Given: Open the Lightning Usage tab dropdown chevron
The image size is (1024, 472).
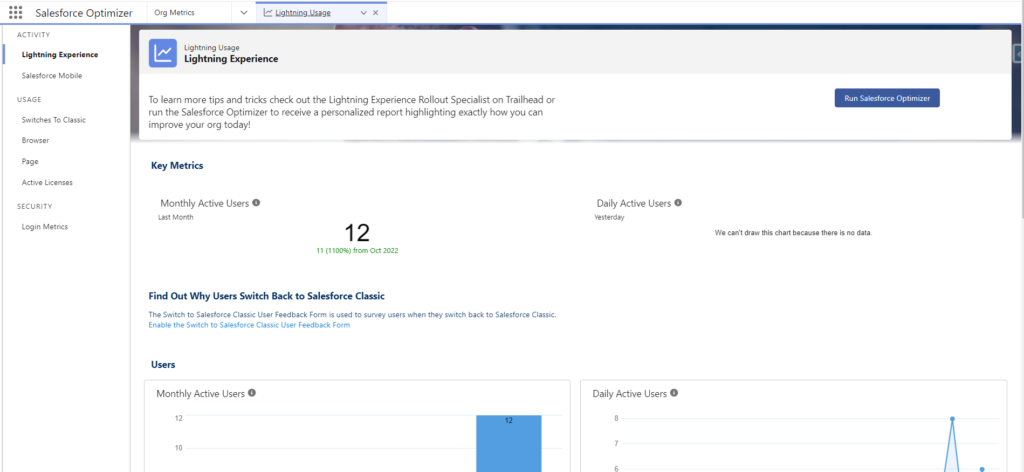Looking at the screenshot, I should (x=364, y=12).
